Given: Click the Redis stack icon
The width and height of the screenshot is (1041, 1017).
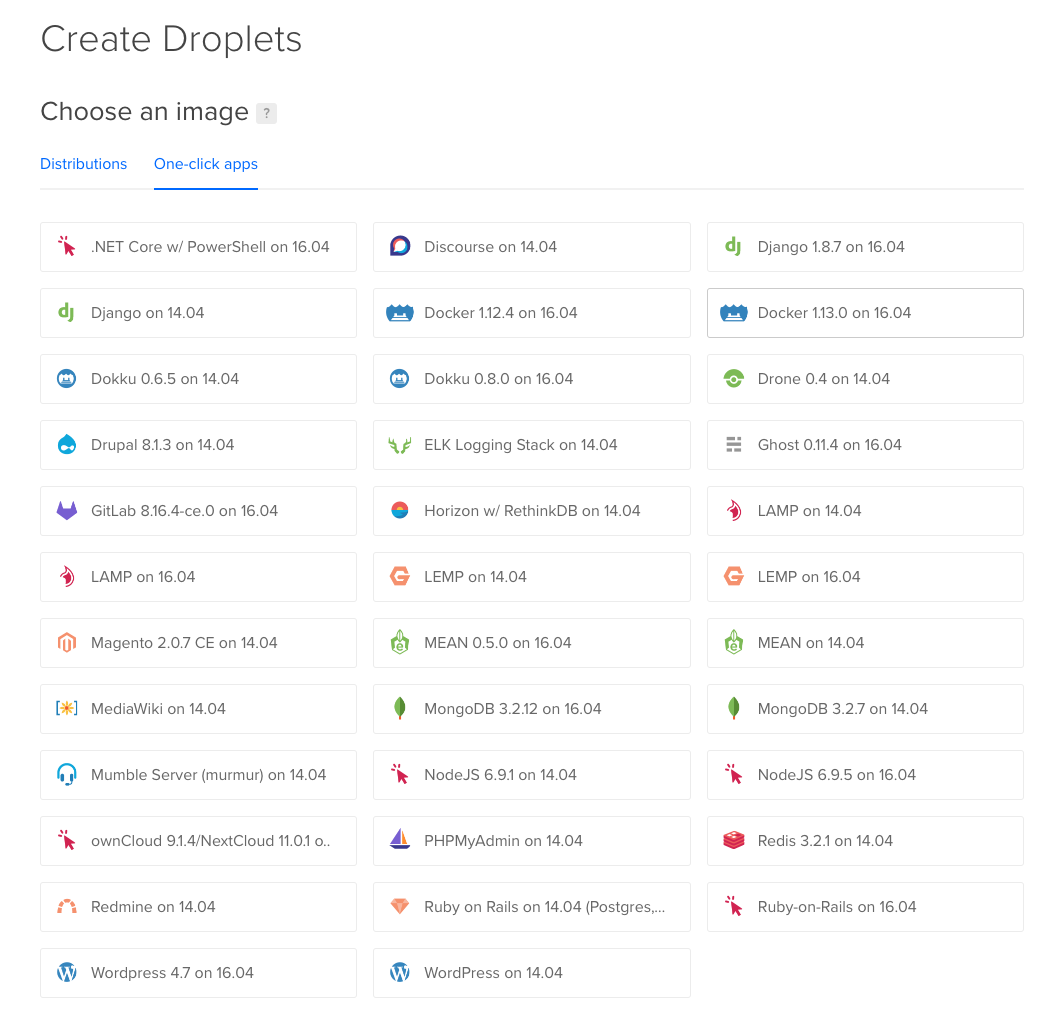Looking at the screenshot, I should (733, 841).
